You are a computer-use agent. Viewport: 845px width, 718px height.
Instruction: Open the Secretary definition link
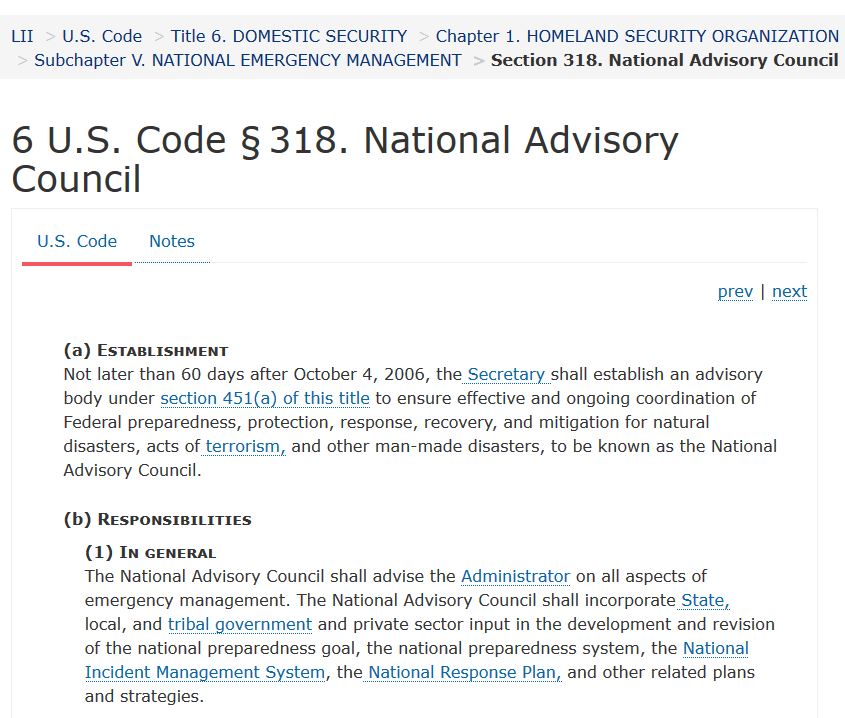[x=506, y=374]
